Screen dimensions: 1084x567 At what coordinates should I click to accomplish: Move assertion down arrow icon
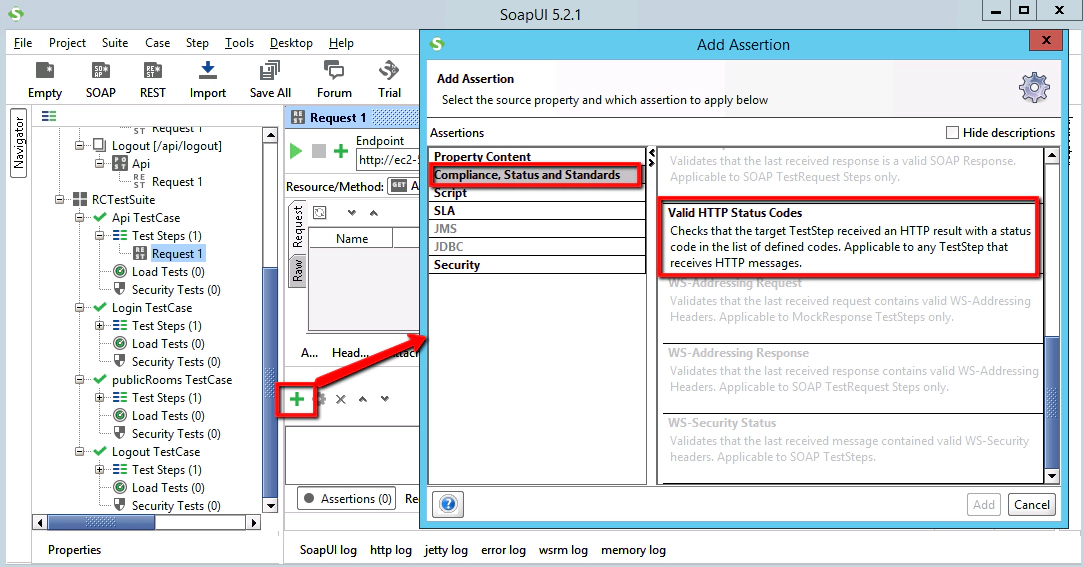[x=384, y=399]
